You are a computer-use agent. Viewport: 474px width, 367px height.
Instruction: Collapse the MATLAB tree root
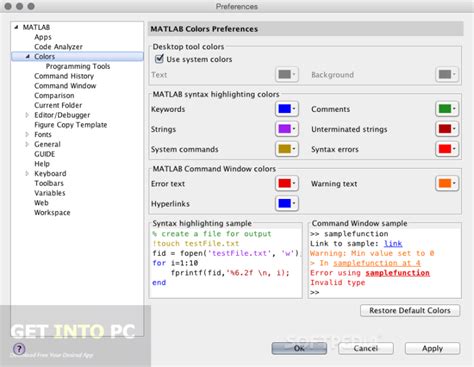16,27
